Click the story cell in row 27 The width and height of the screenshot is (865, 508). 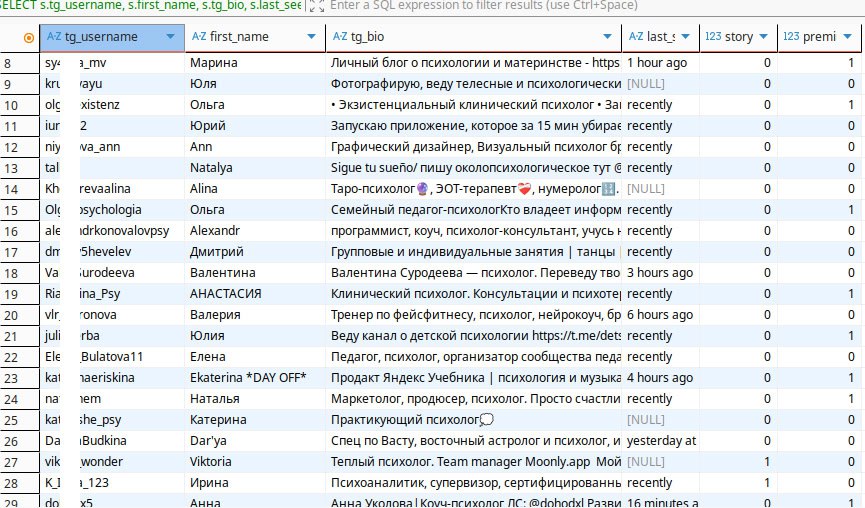738,463
